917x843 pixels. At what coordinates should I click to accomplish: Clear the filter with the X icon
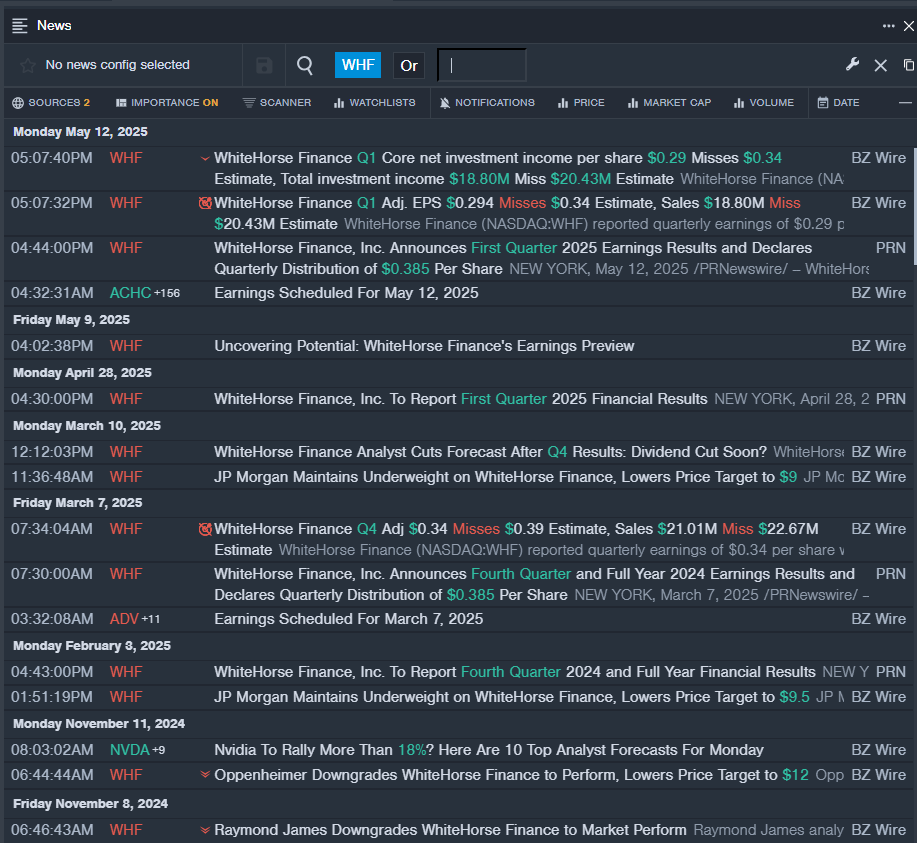click(880, 65)
